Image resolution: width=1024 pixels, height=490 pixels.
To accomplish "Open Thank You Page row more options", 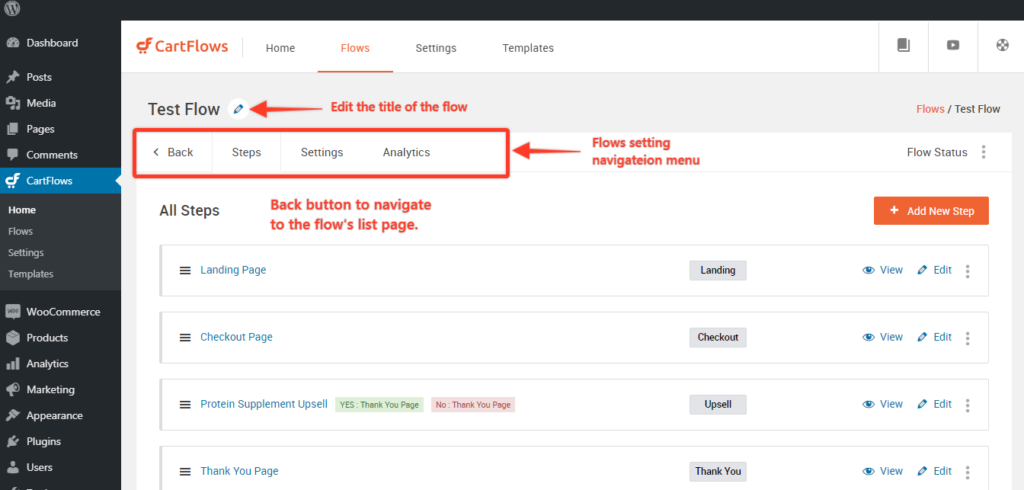I will 967,472.
